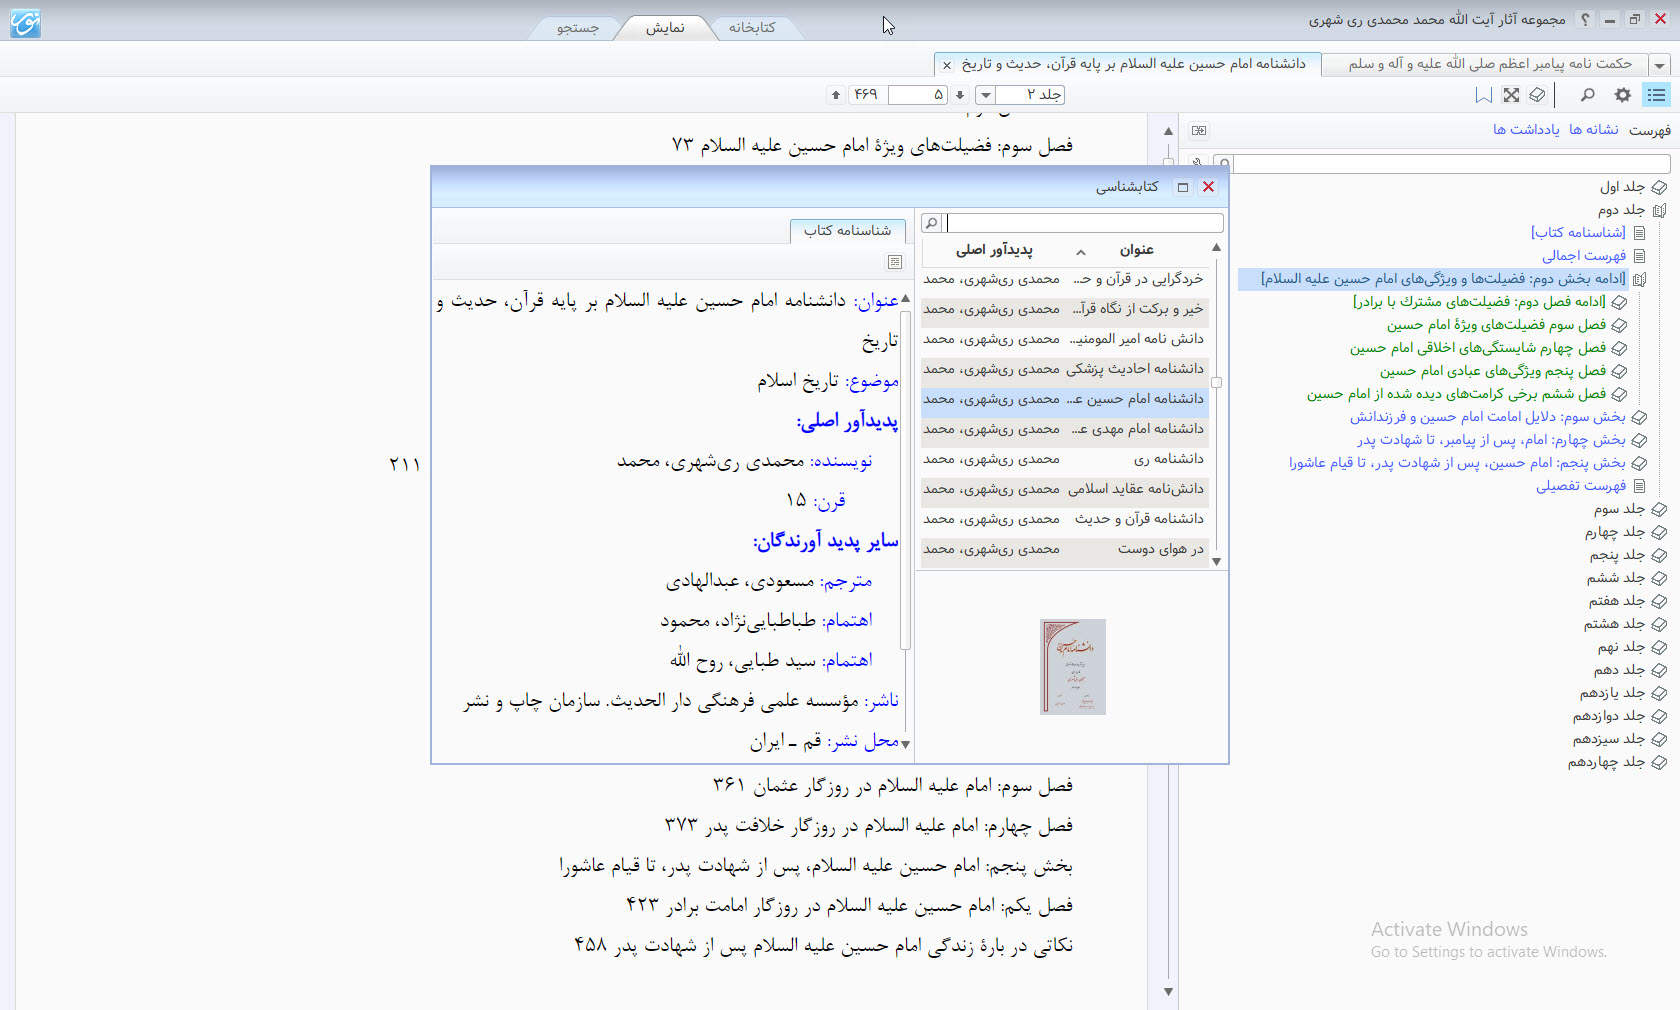Switch to the نمایش tab

664,28
